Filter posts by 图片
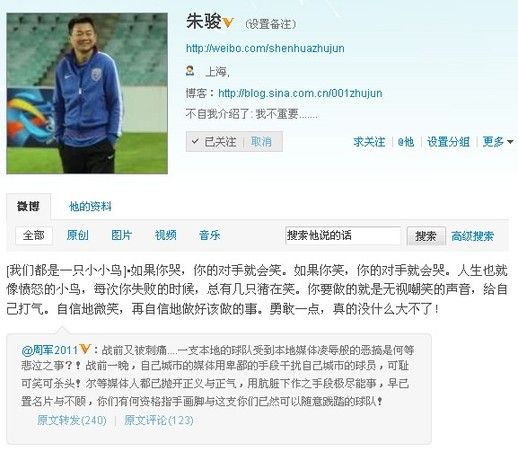 coord(121,235)
